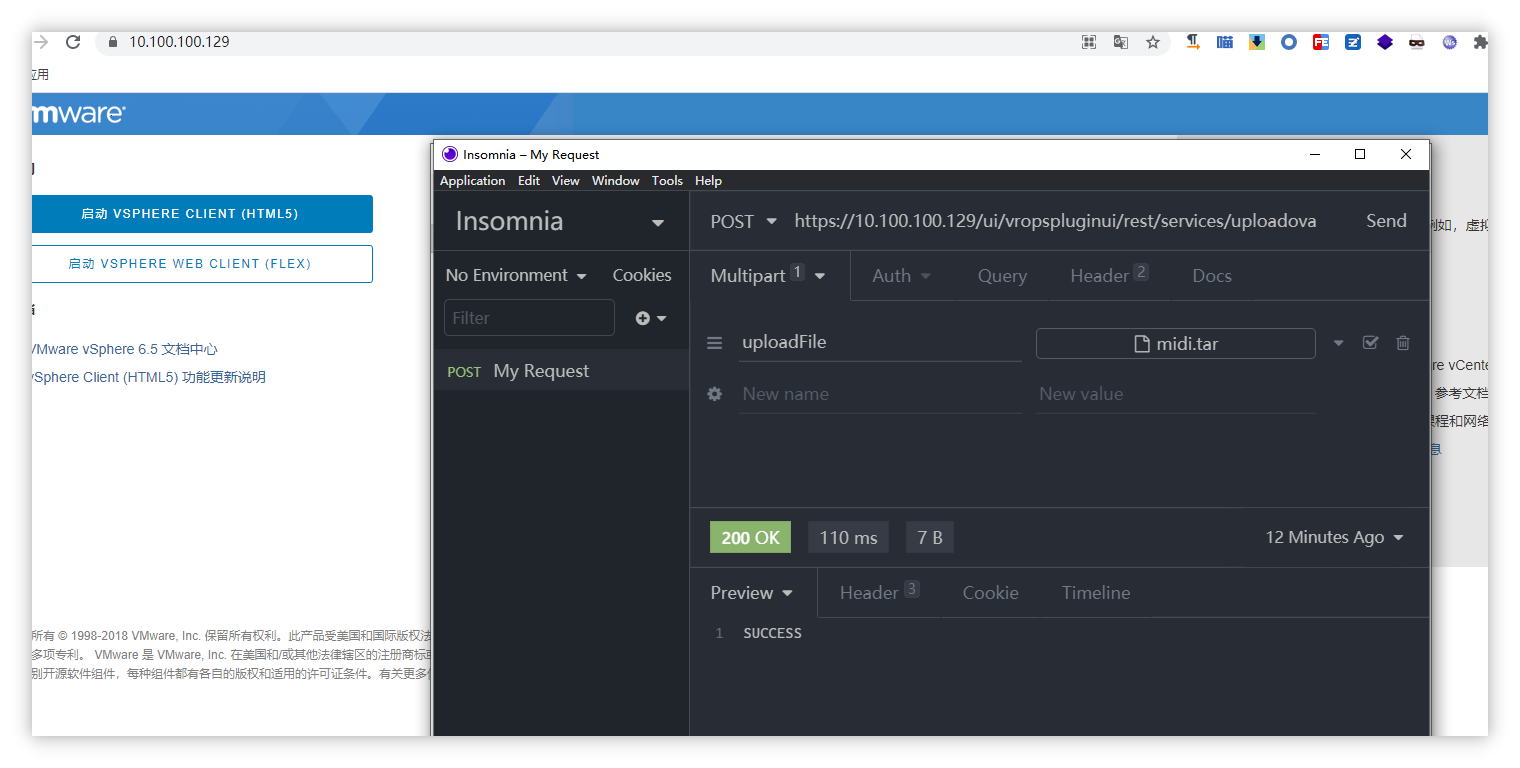Open the No Environment dropdown
The width and height of the screenshot is (1520, 768).
pos(516,275)
